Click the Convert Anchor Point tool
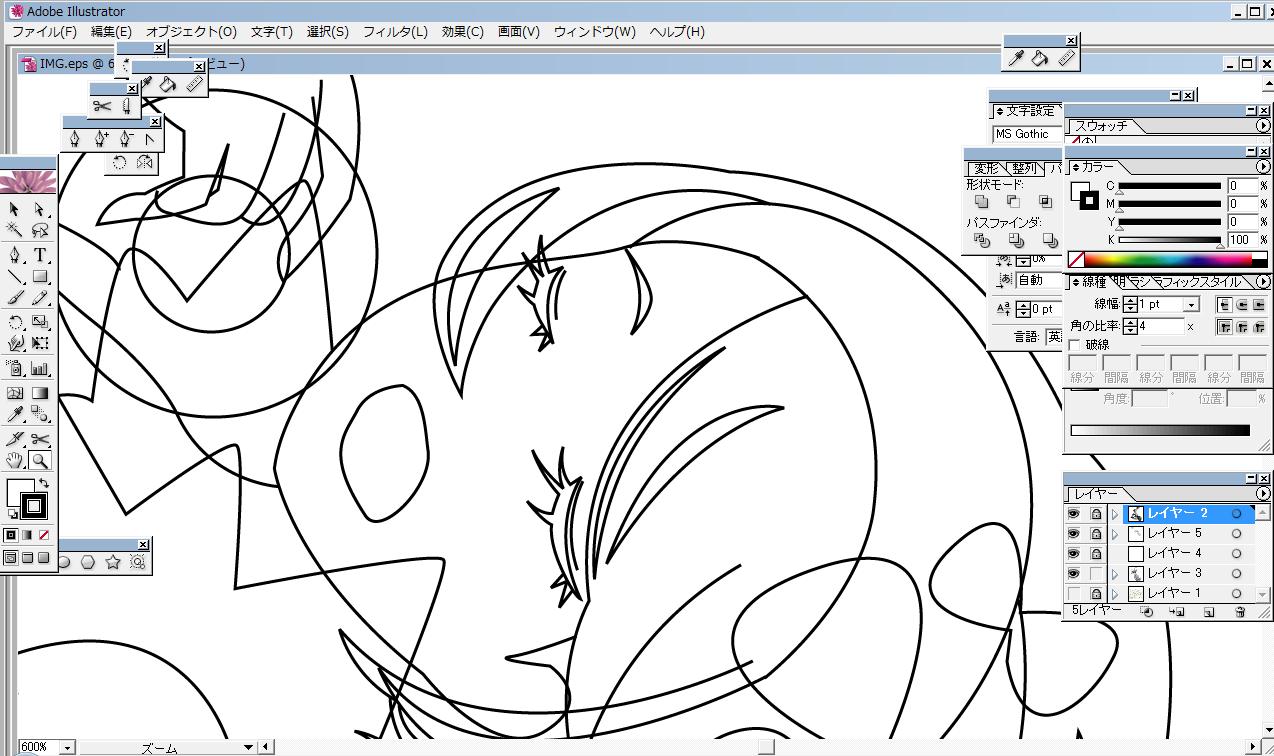 (x=150, y=139)
